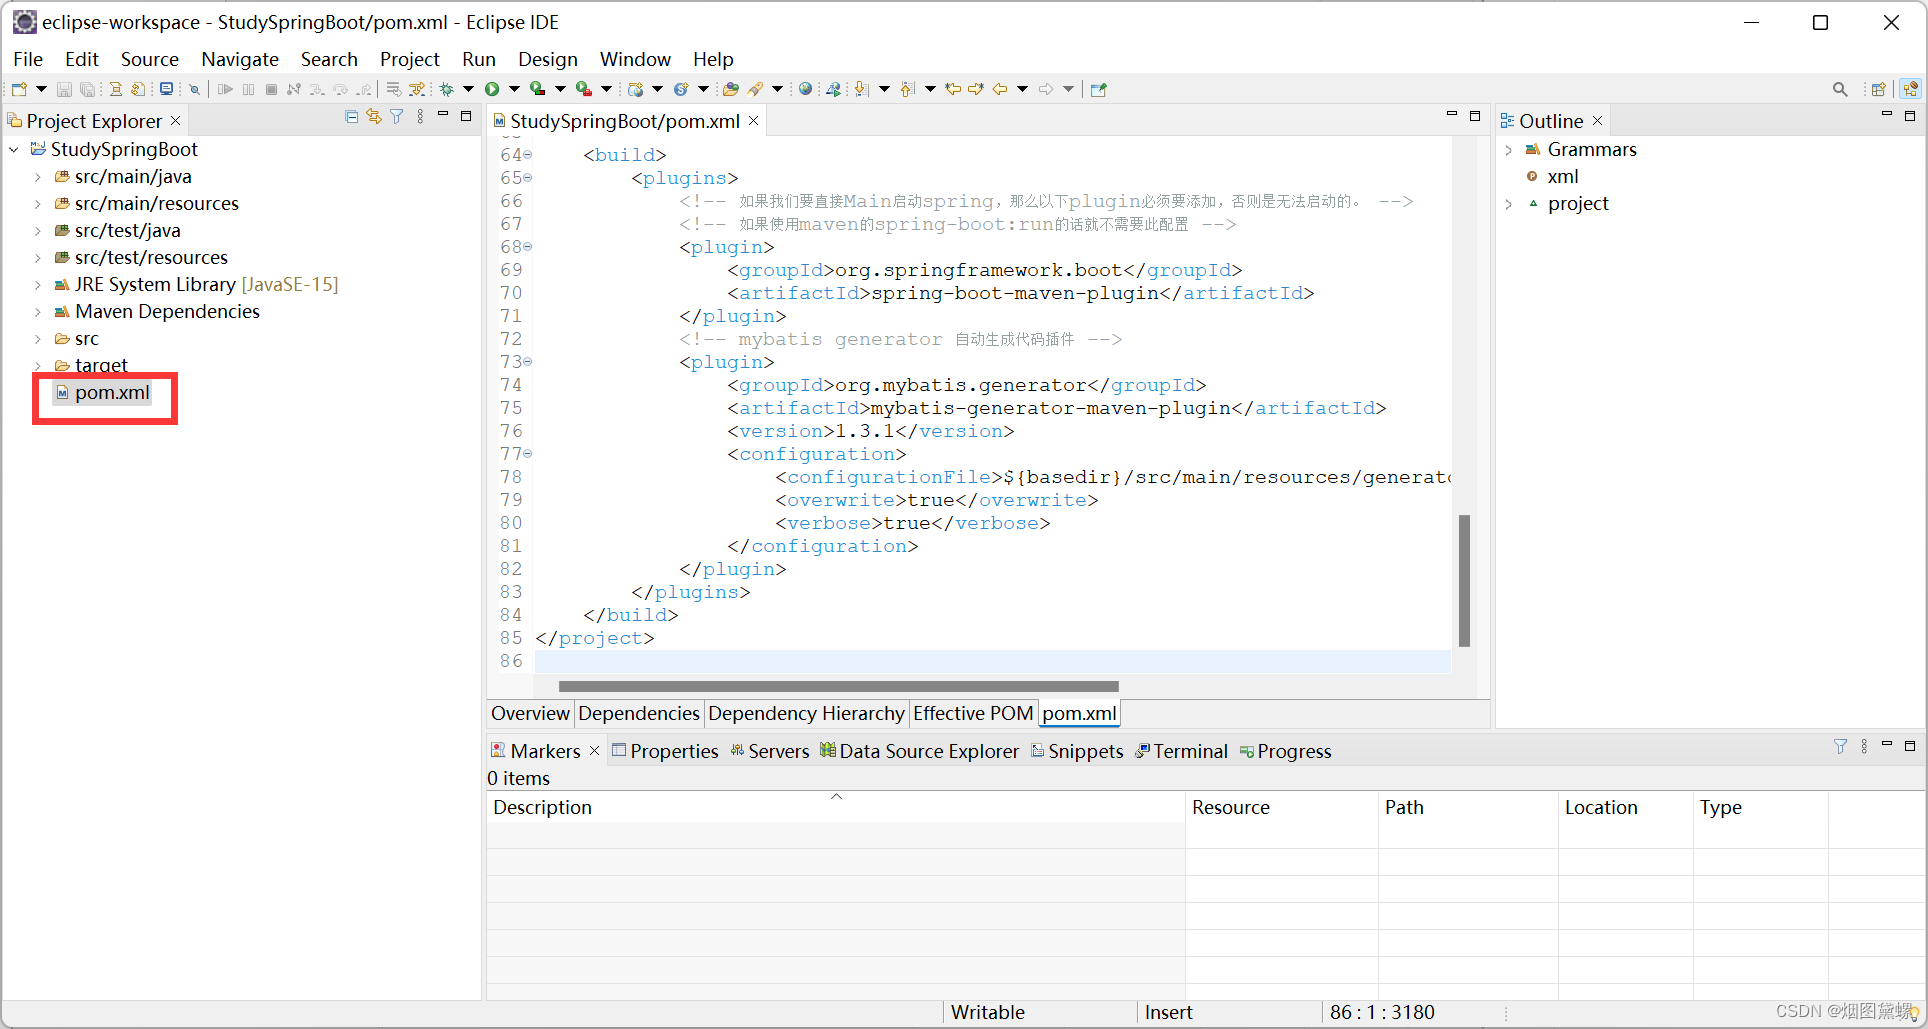Expand the Grammars outline node

[x=1508, y=150]
